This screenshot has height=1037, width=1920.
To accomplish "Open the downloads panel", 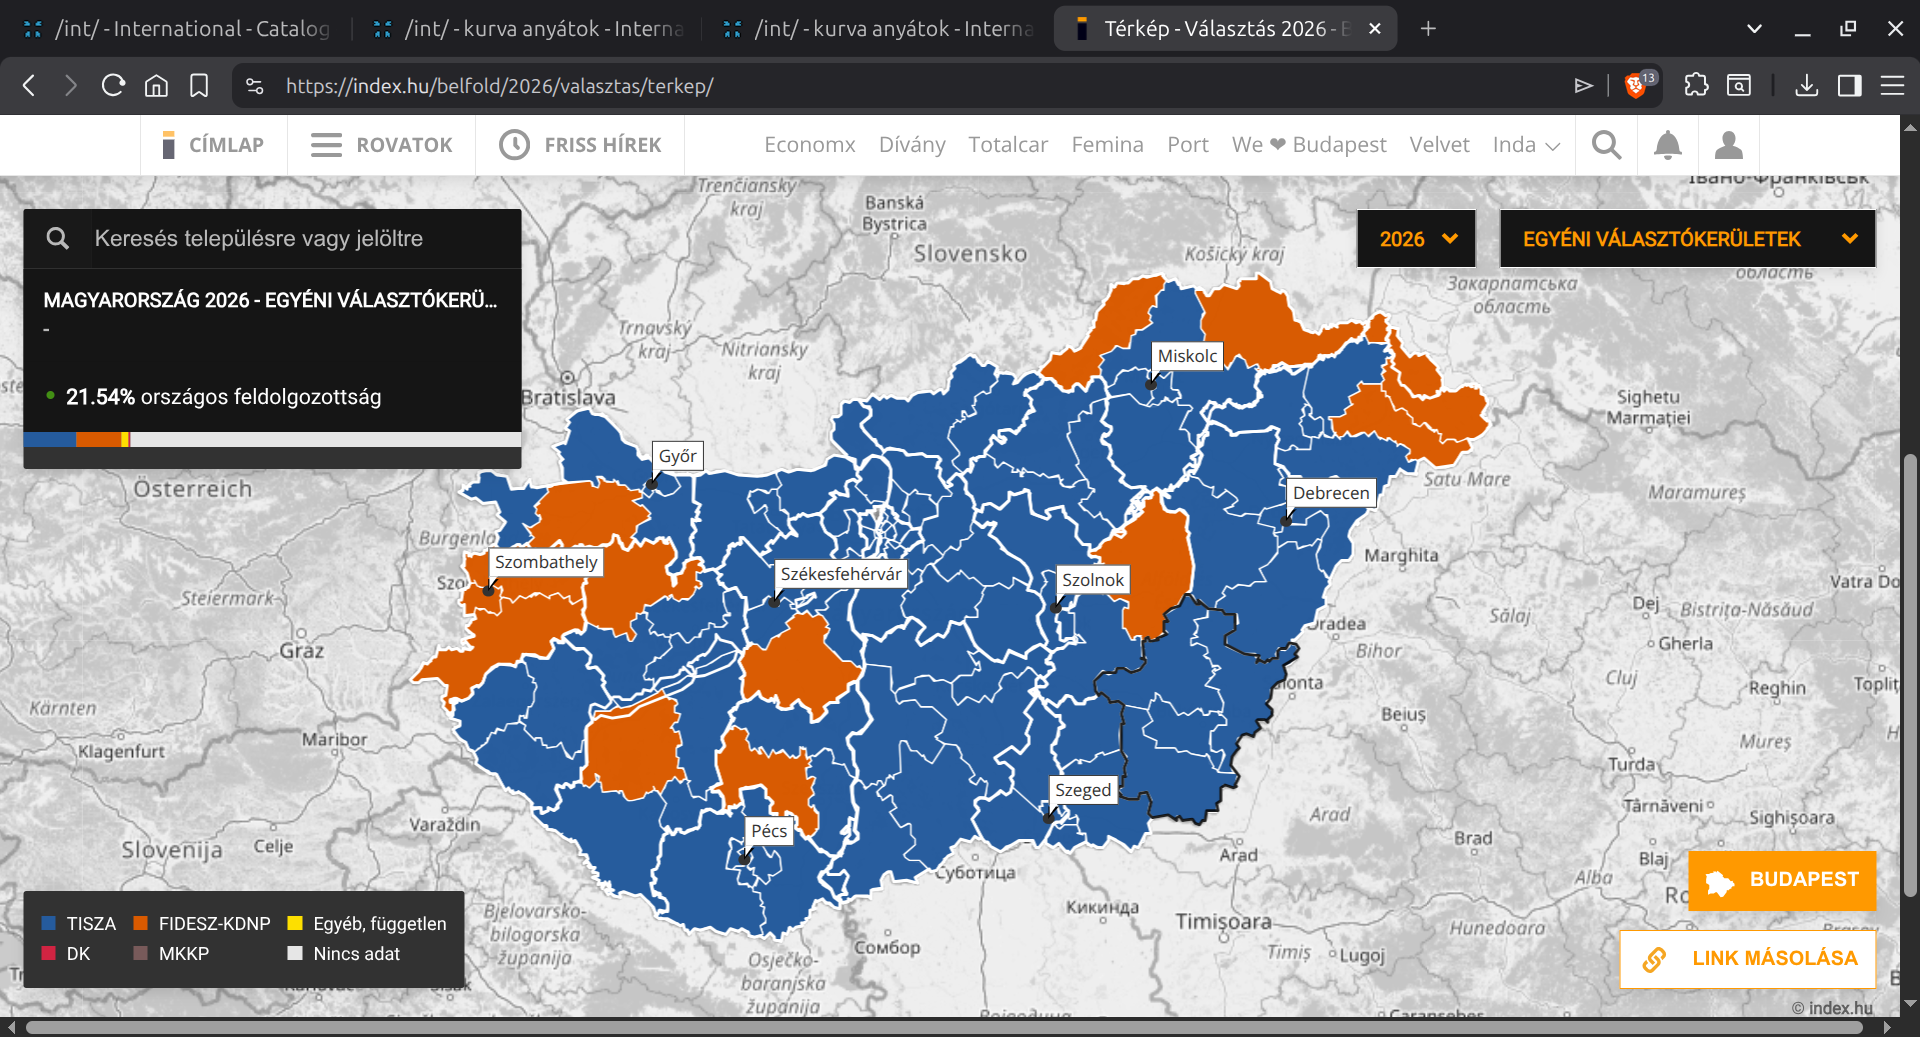I will click(x=1806, y=86).
